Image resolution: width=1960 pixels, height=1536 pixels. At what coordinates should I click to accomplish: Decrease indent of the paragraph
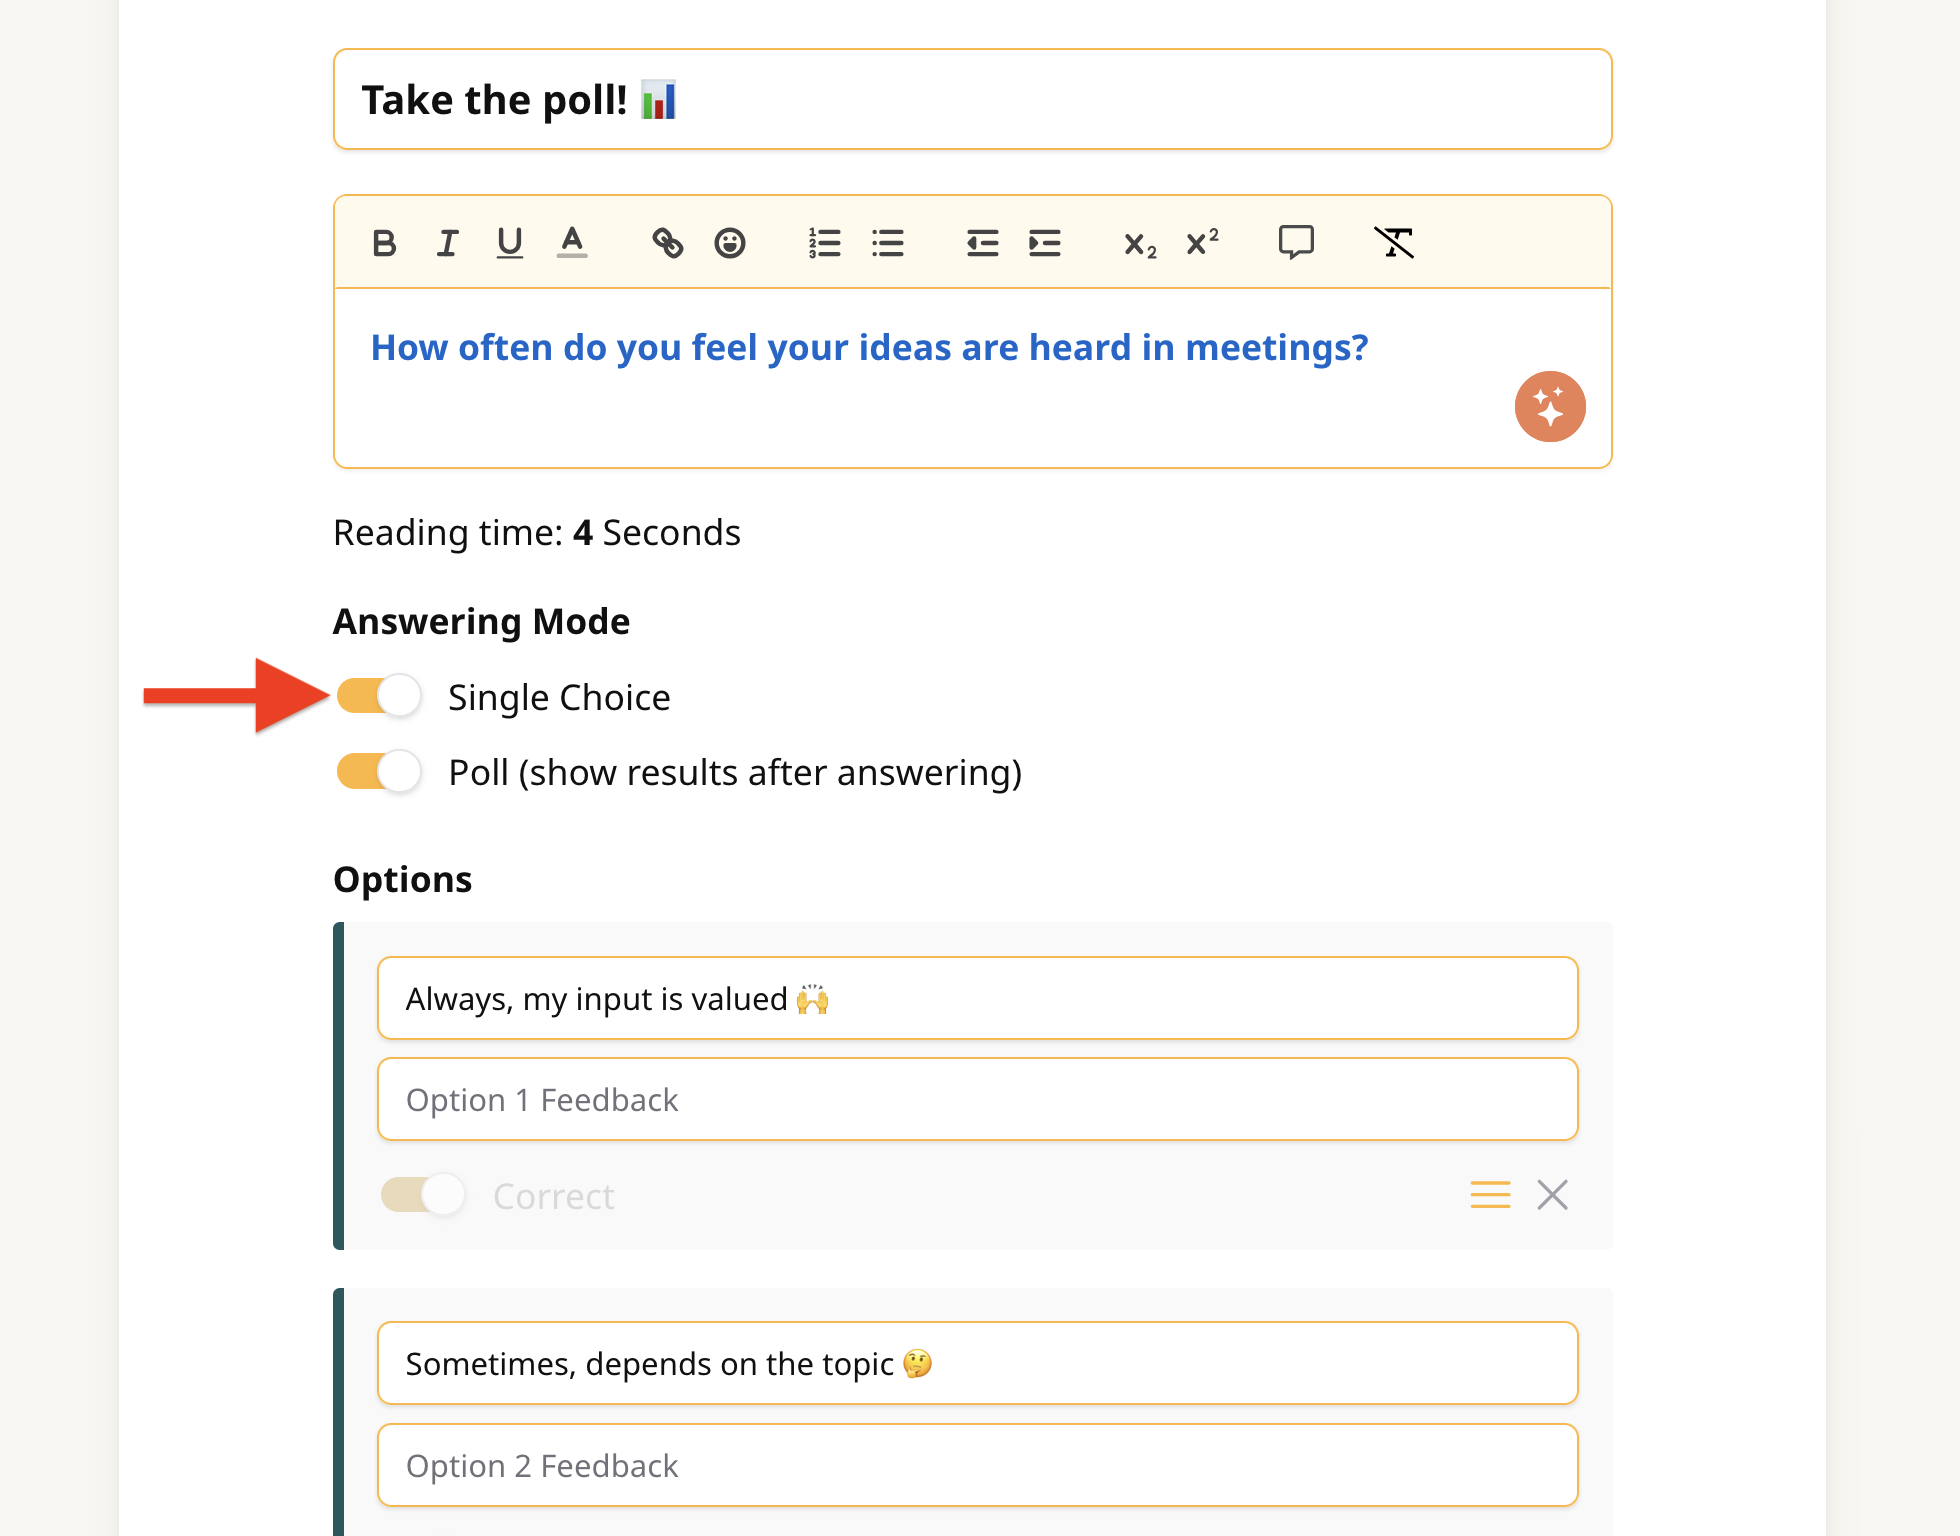tap(982, 243)
